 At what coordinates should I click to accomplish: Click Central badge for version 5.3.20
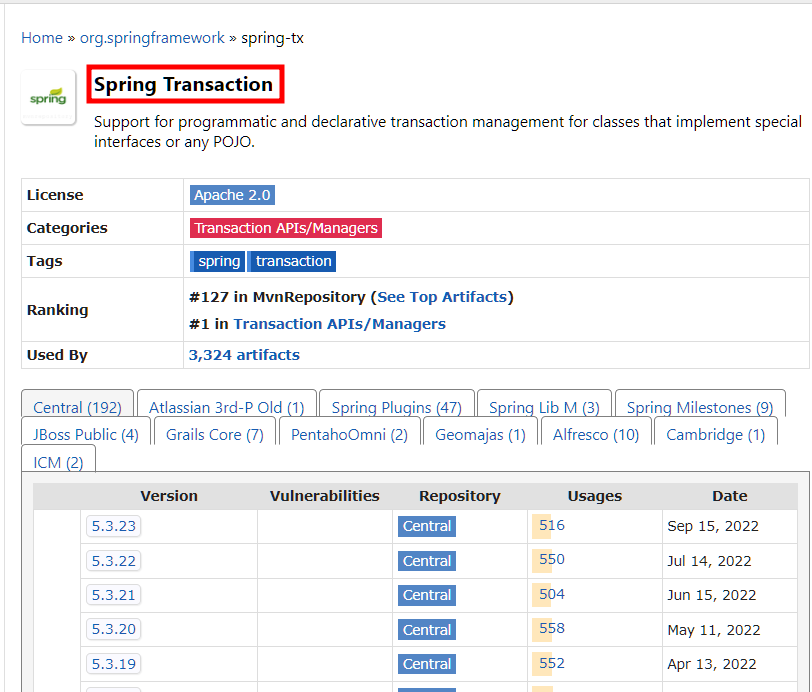tap(427, 630)
